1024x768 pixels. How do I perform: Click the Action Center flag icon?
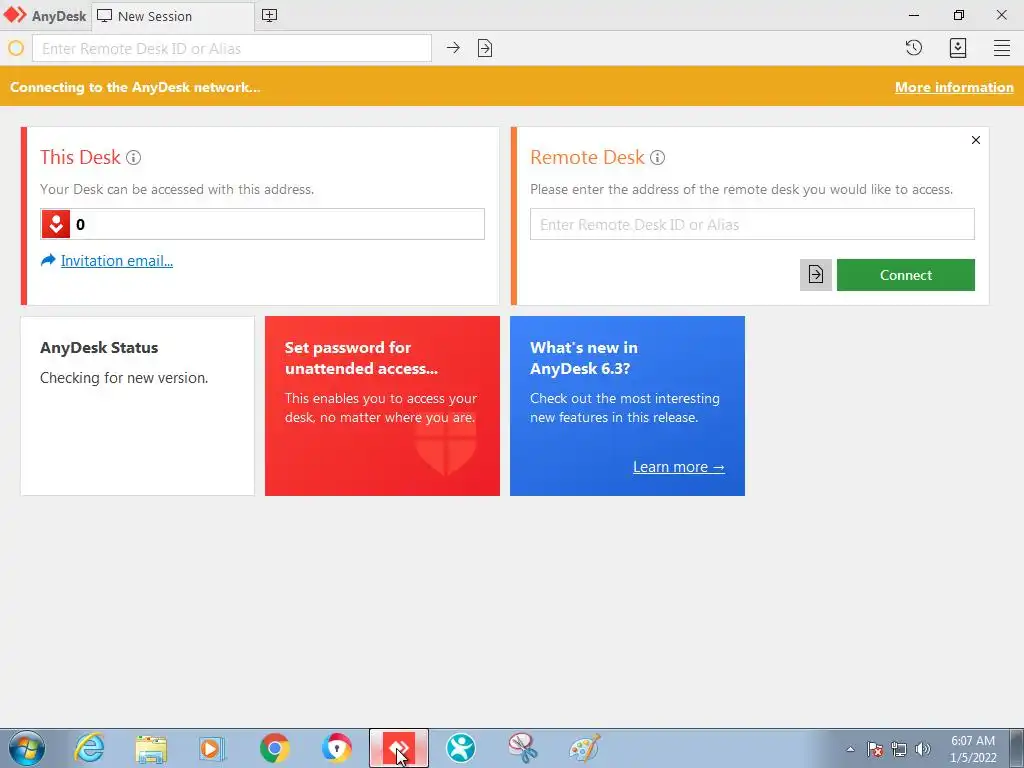click(875, 749)
